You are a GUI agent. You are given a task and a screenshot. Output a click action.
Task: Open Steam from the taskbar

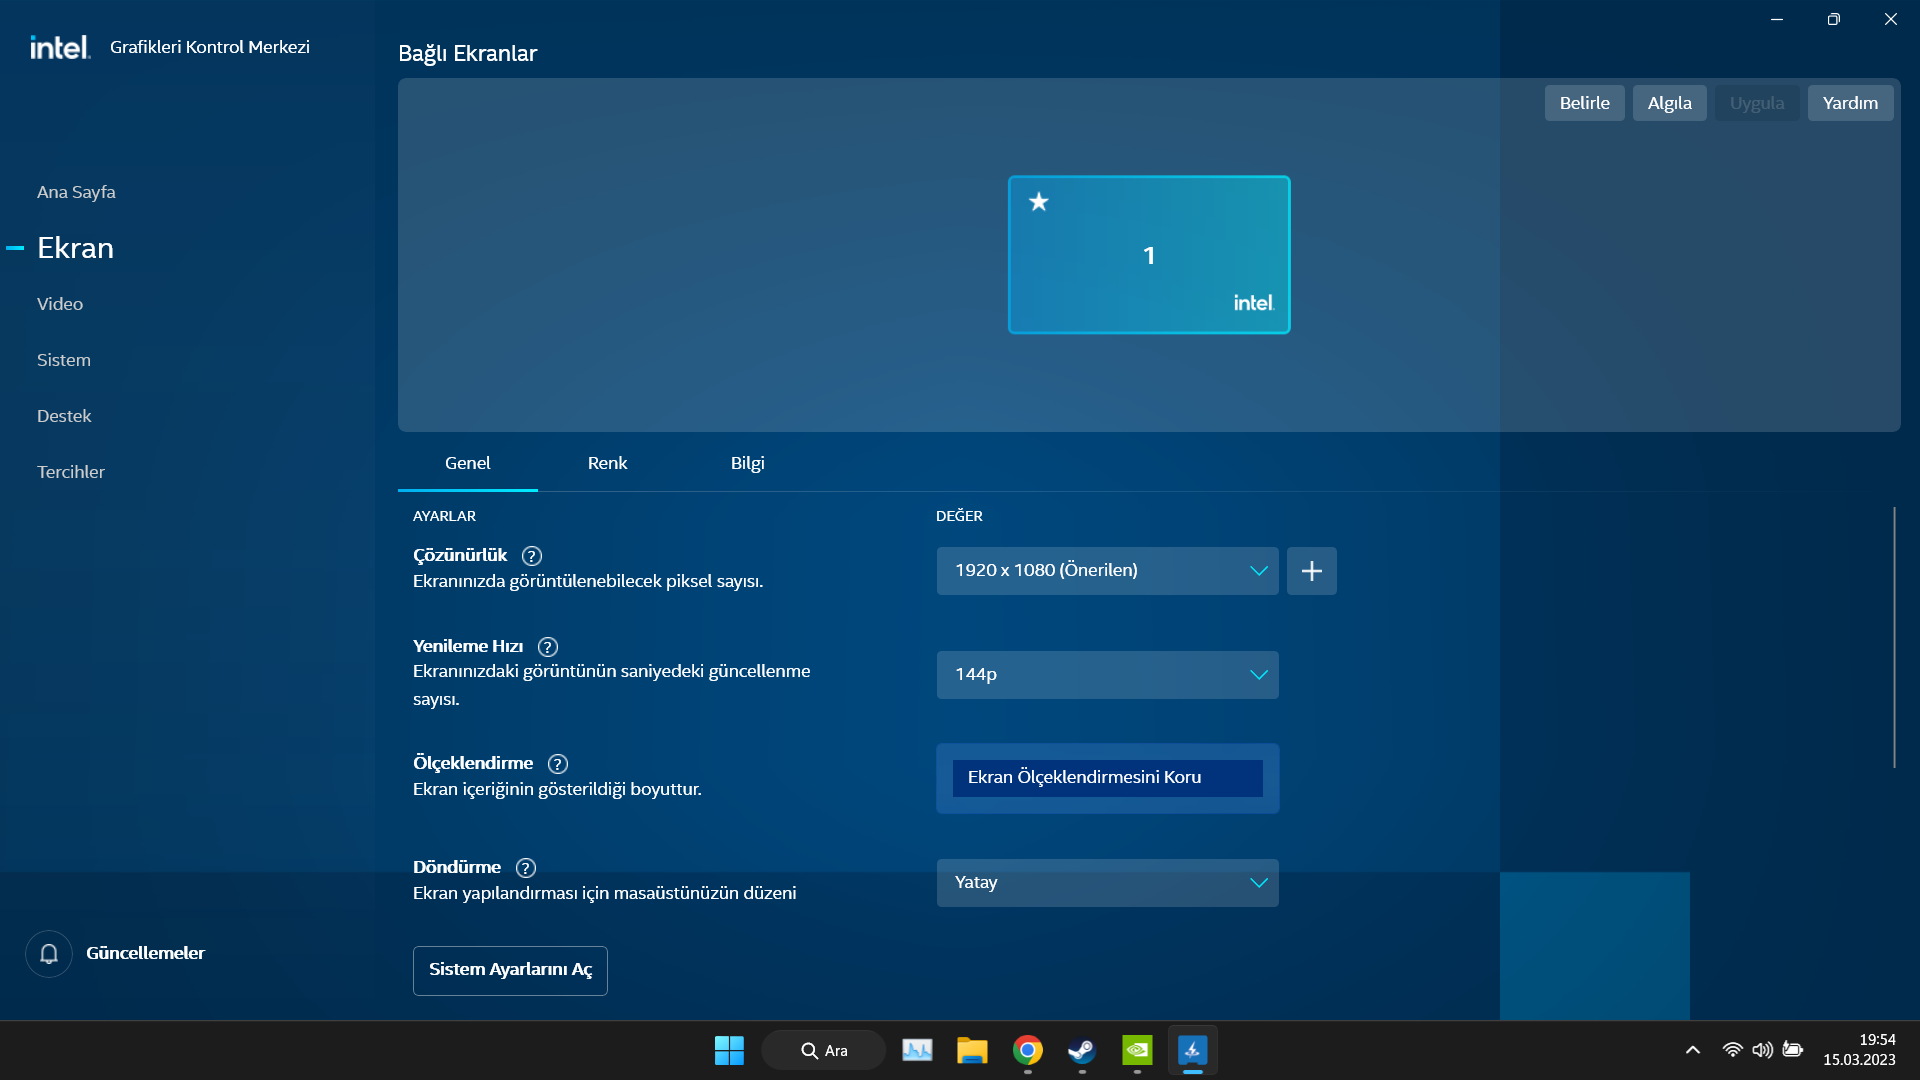point(1082,1050)
